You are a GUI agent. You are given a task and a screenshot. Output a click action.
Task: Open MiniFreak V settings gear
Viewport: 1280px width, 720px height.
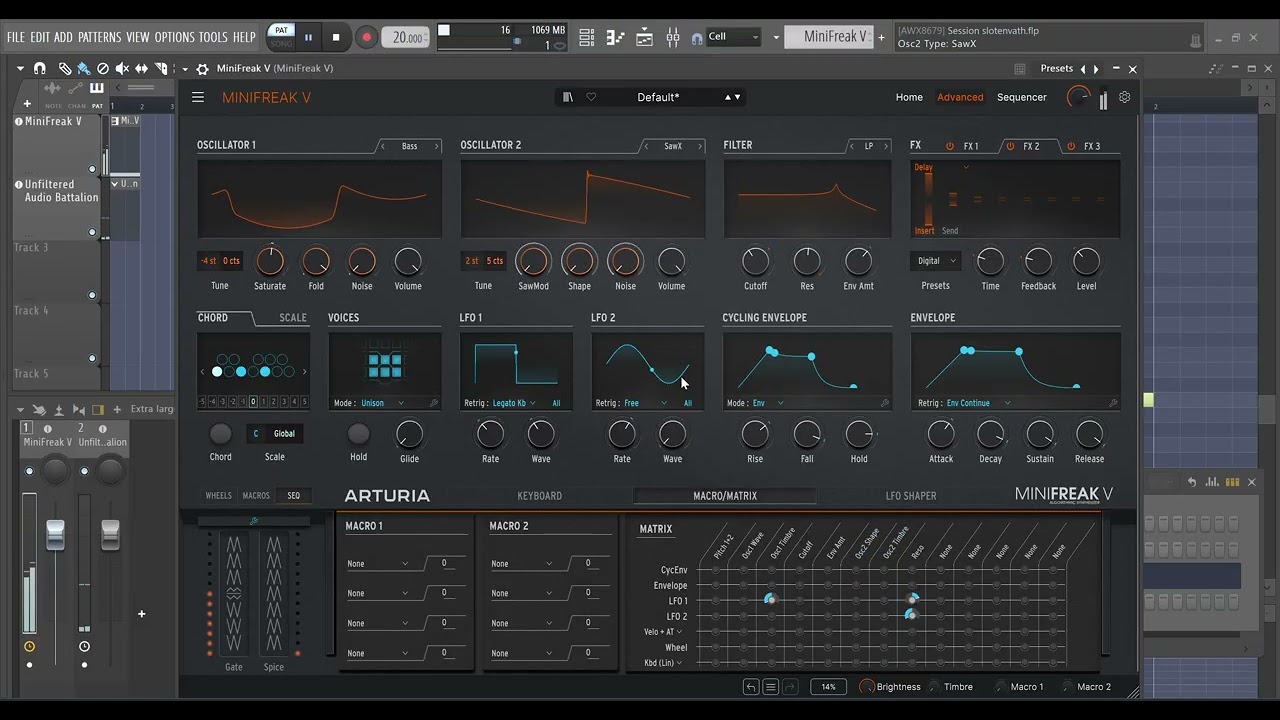[x=1124, y=97]
